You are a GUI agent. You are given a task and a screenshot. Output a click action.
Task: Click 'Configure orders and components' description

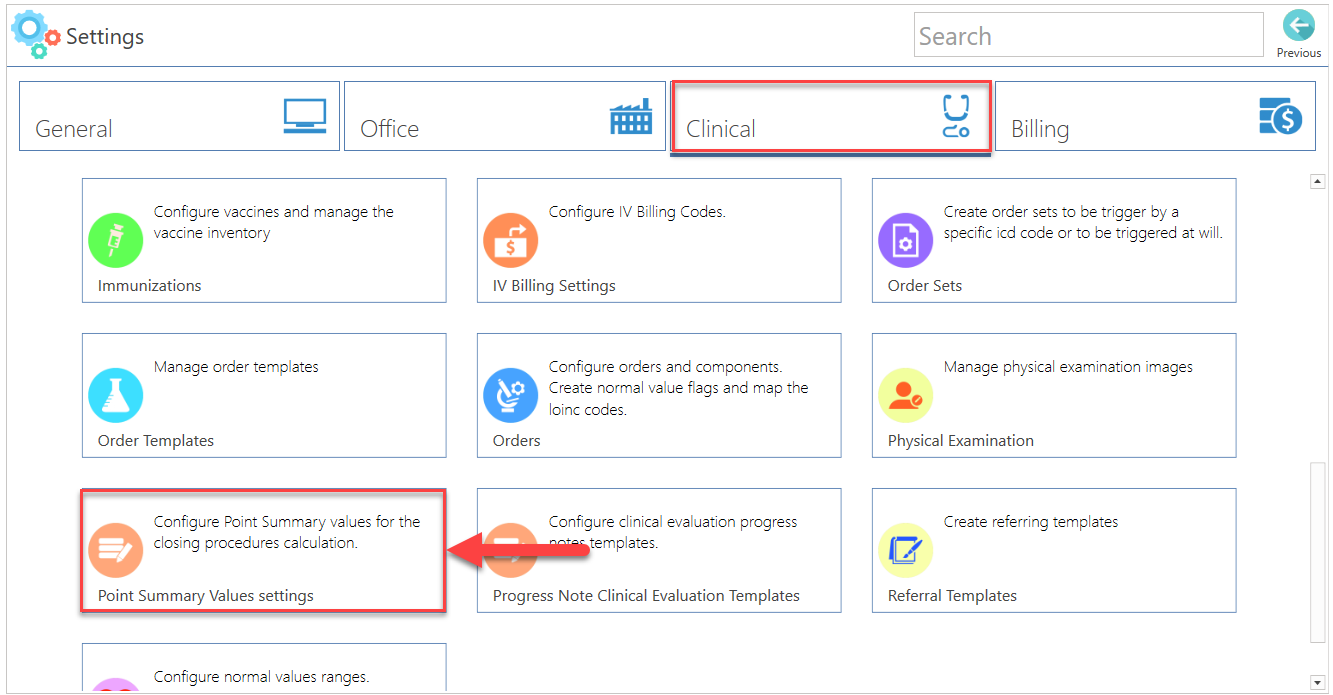coord(679,388)
